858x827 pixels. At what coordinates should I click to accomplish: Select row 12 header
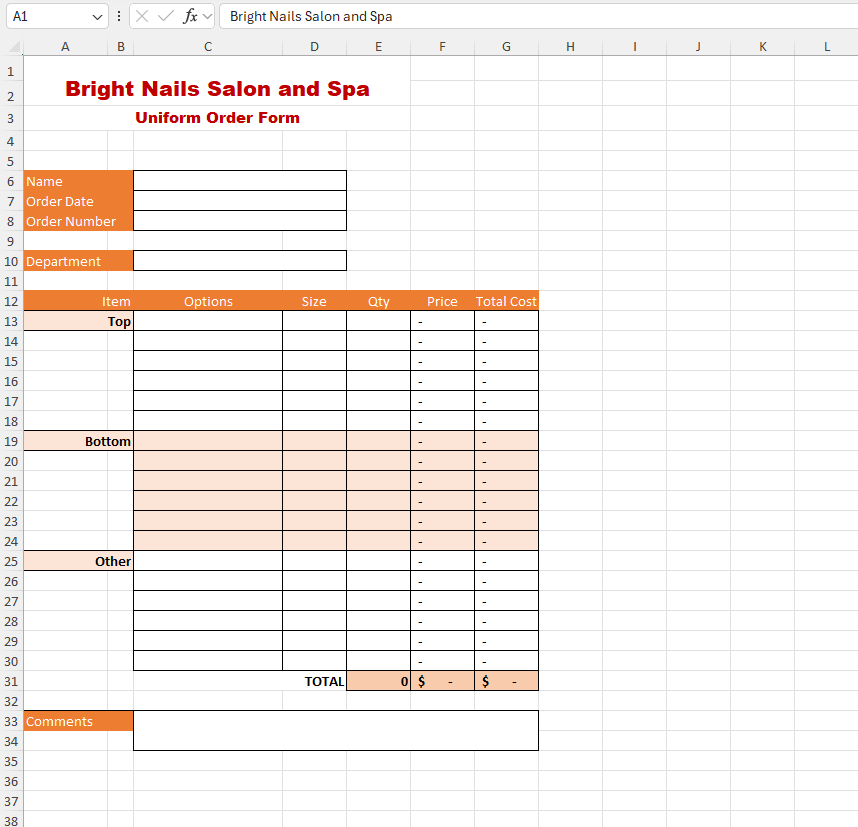(11, 302)
